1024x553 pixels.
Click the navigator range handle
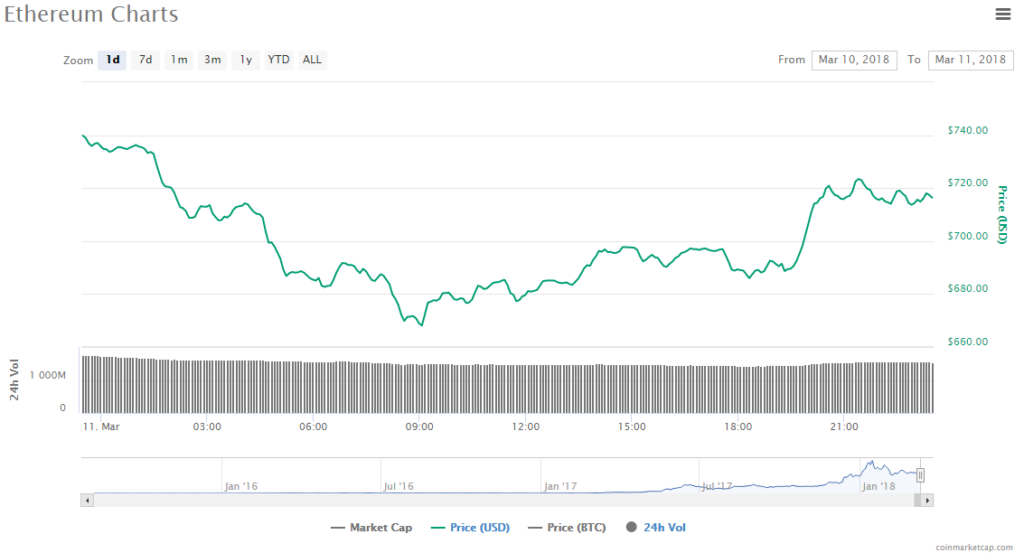(x=920, y=475)
